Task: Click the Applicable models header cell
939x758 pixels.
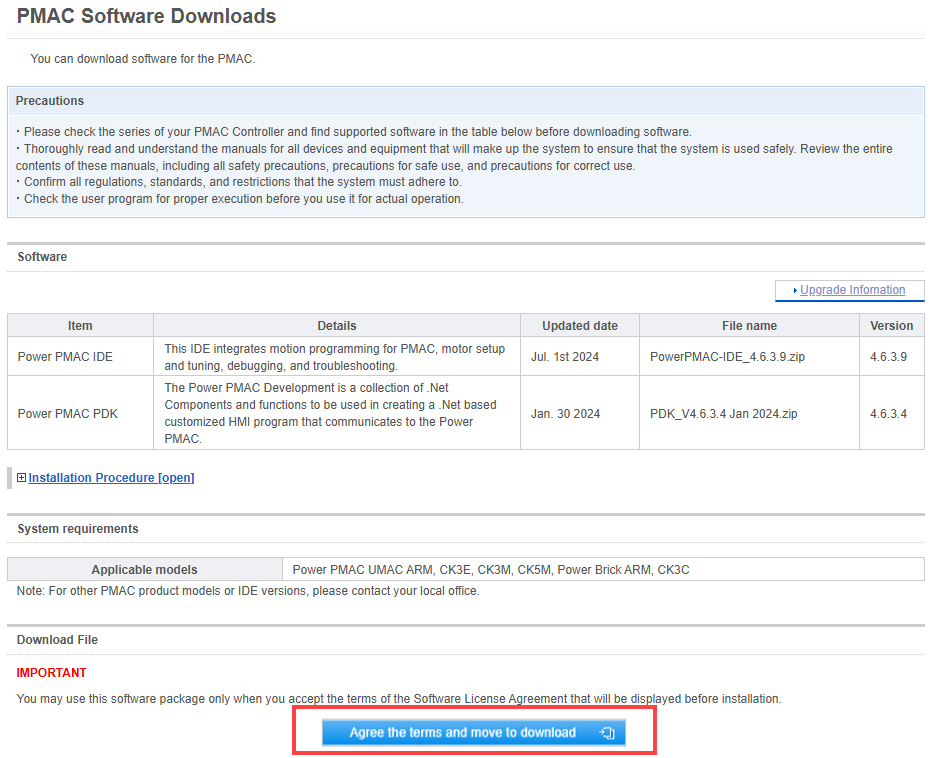Action: click(x=144, y=569)
